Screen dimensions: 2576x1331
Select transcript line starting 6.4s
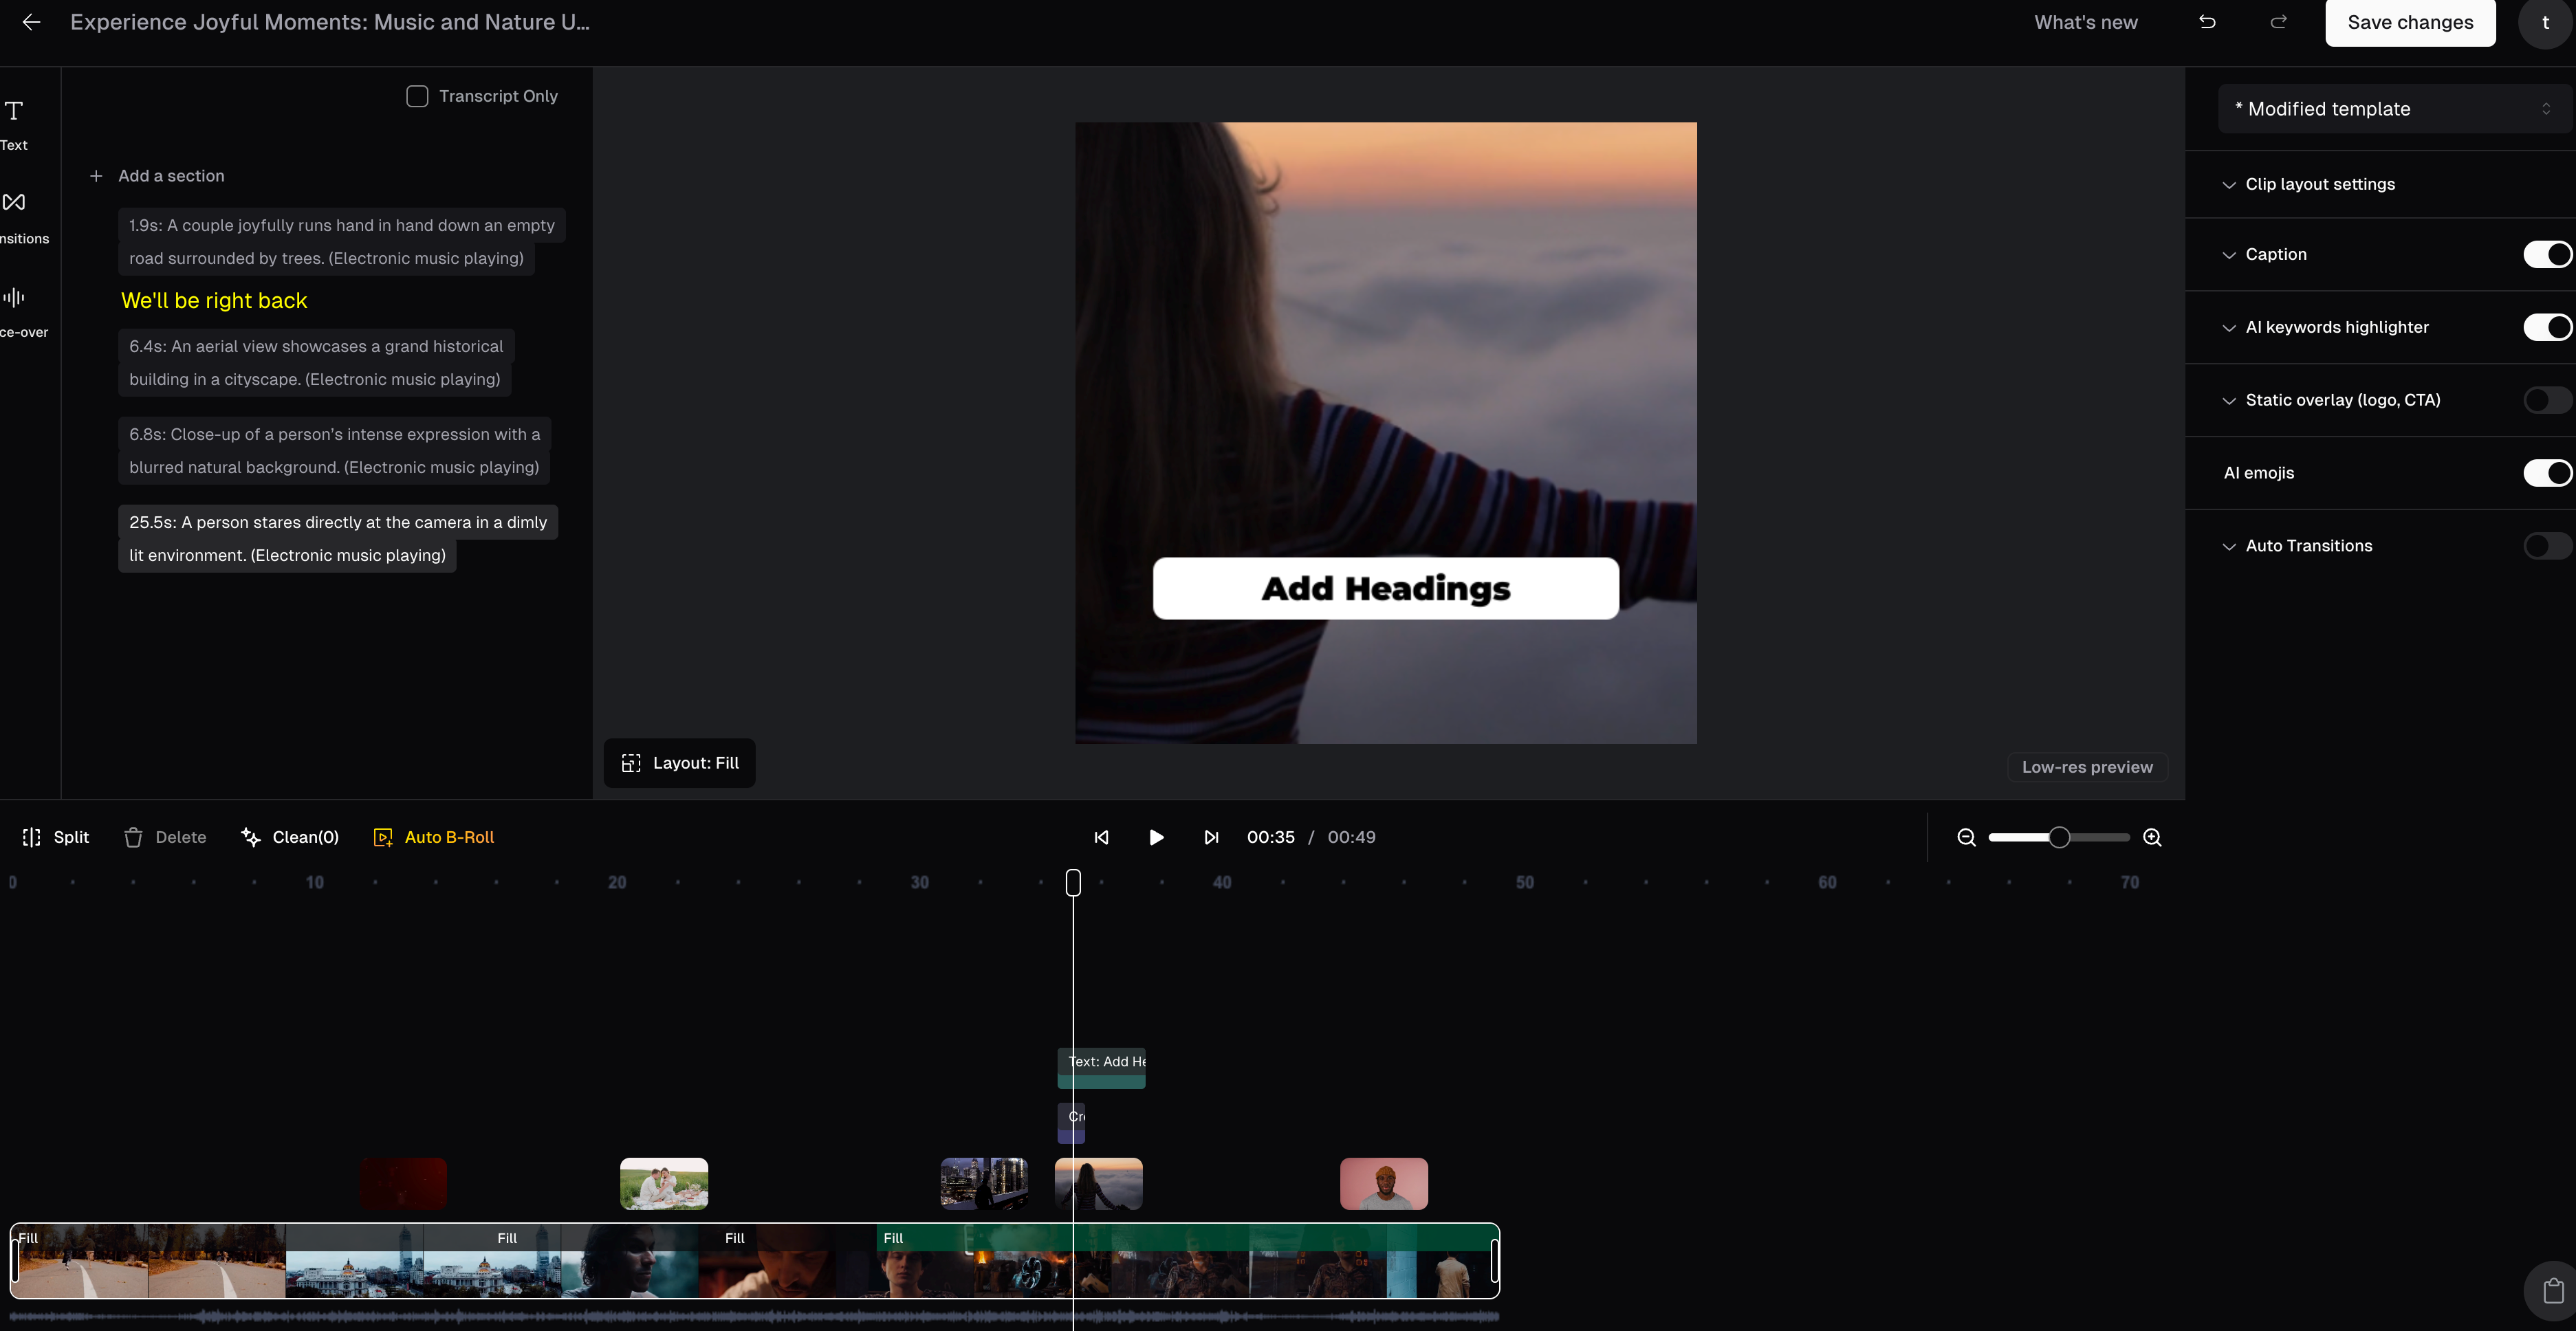[x=316, y=363]
